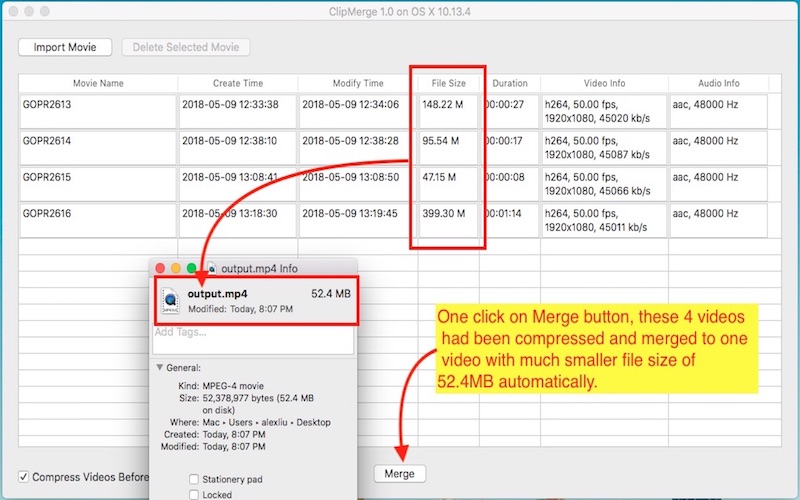
Task: Click 52.4 MB size in Info header
Action: [331, 294]
